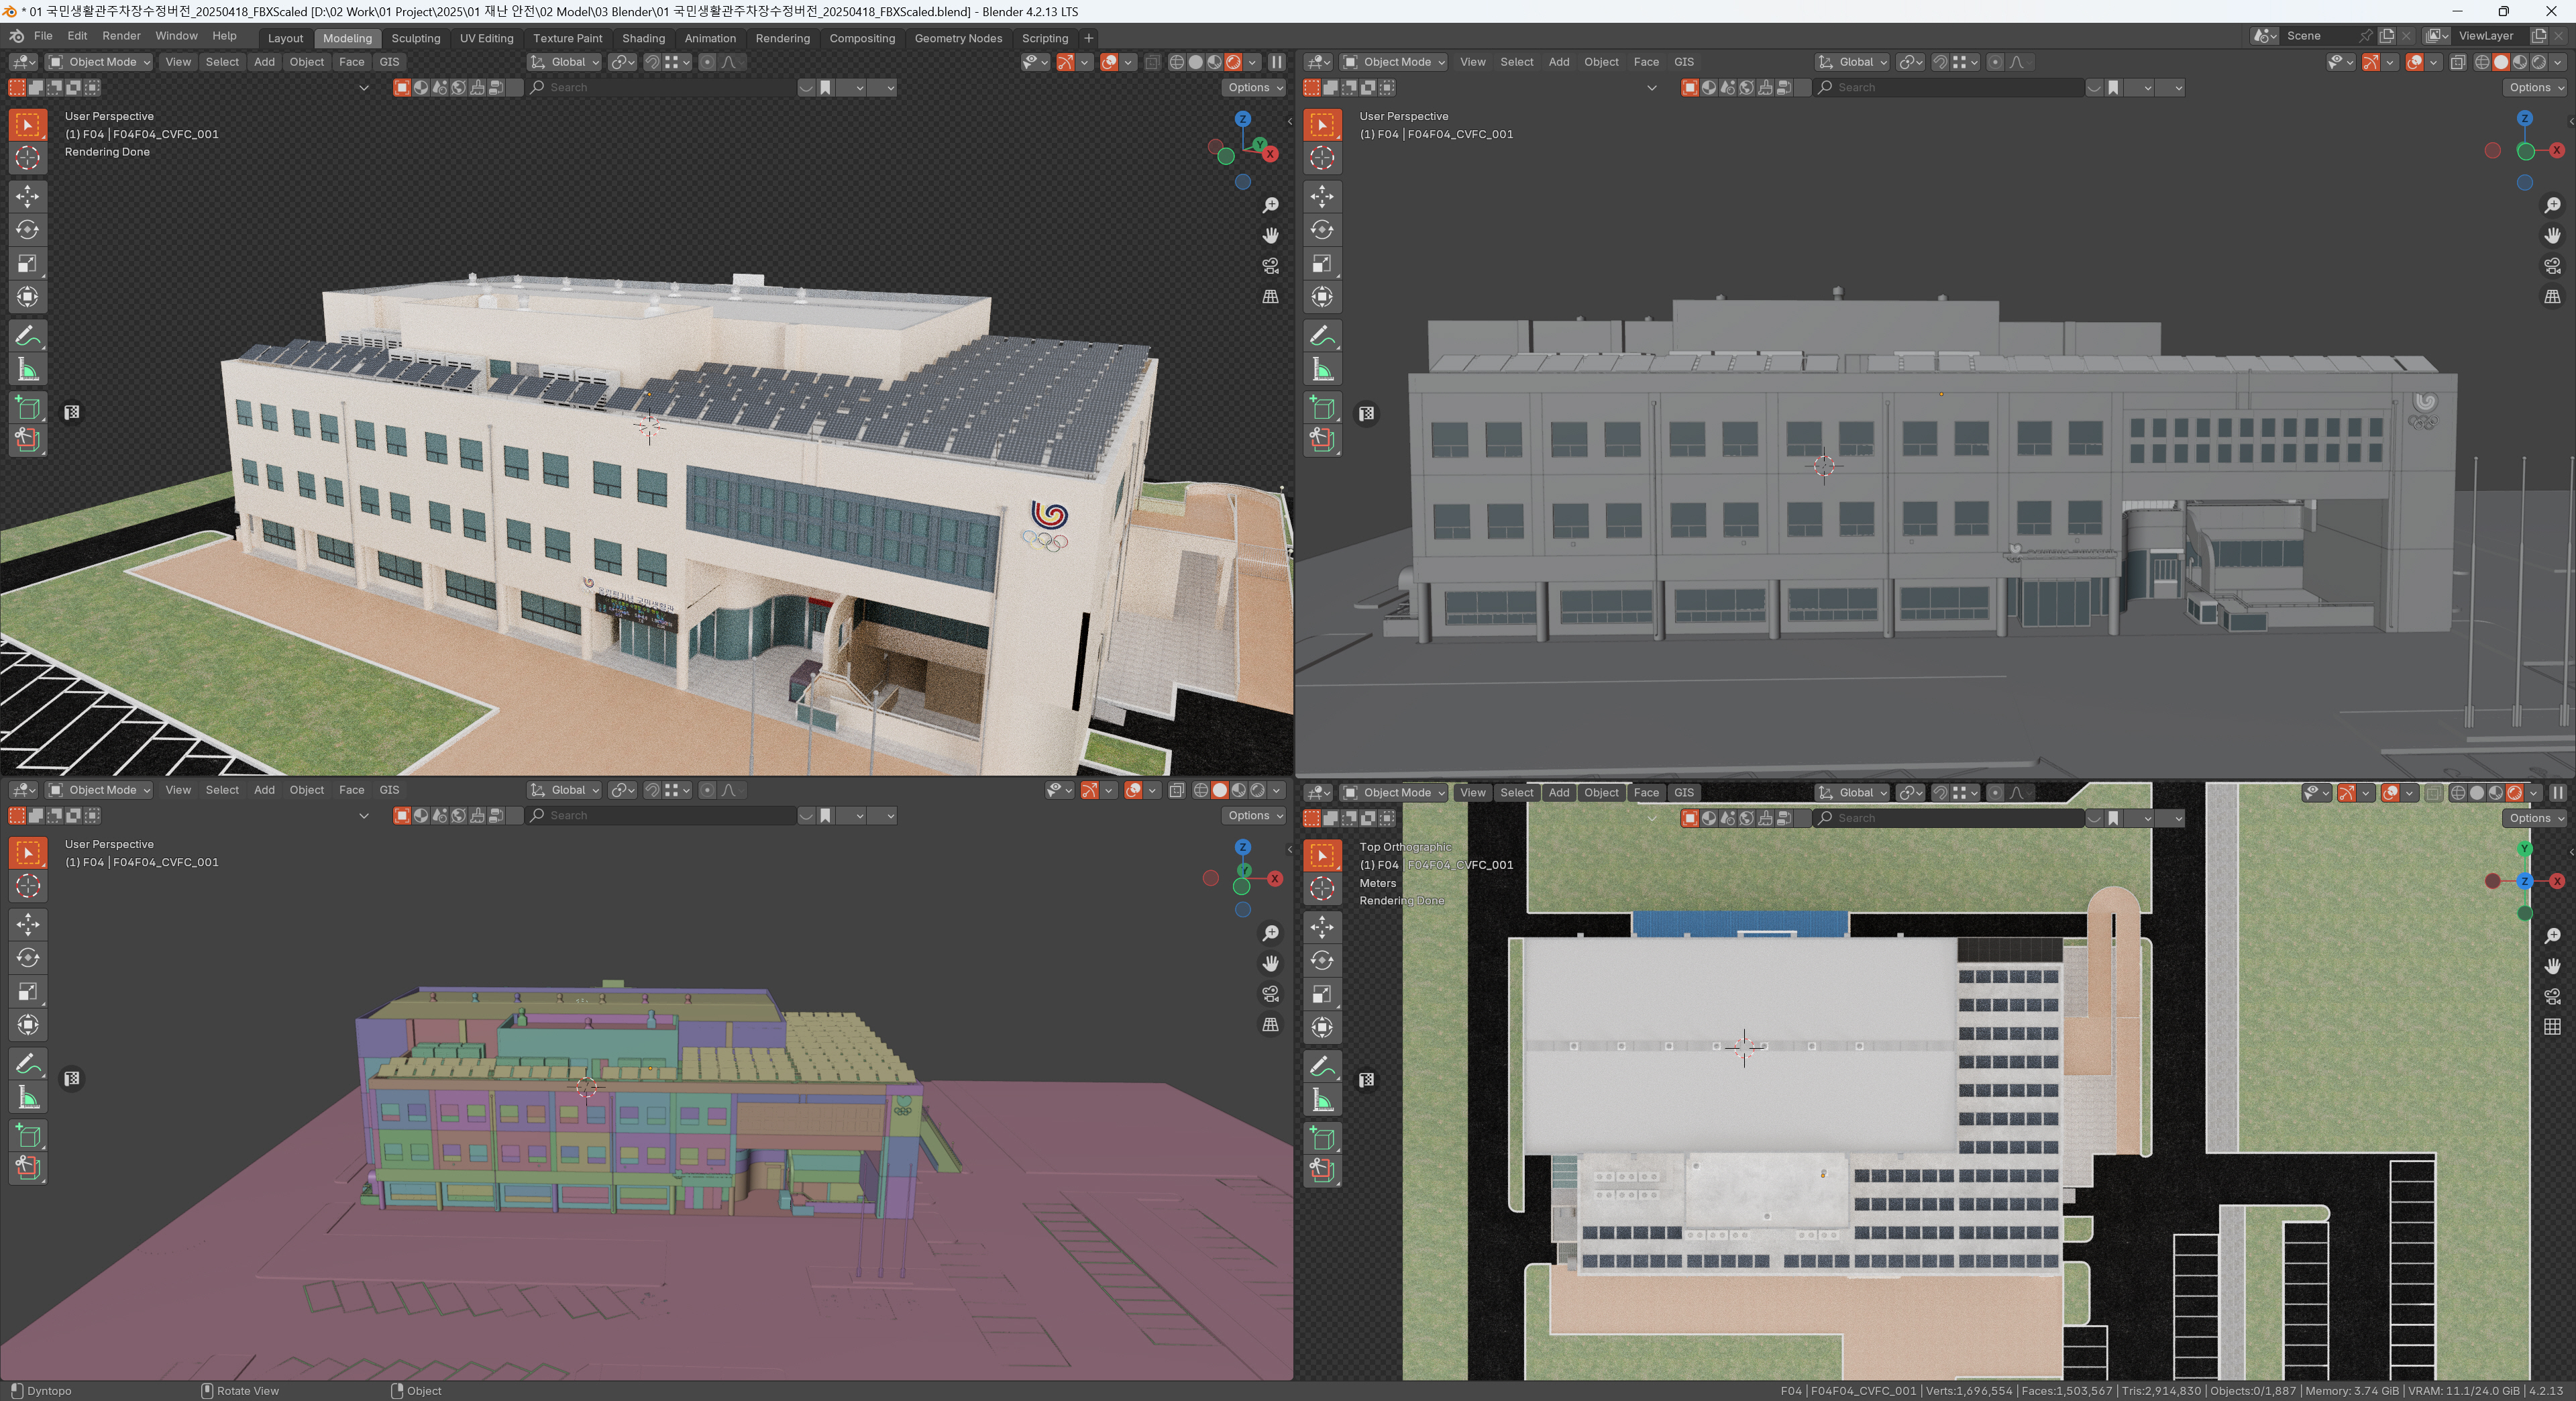
Task: Open Object Mode dropdown in top-left viewport
Action: click(100, 62)
